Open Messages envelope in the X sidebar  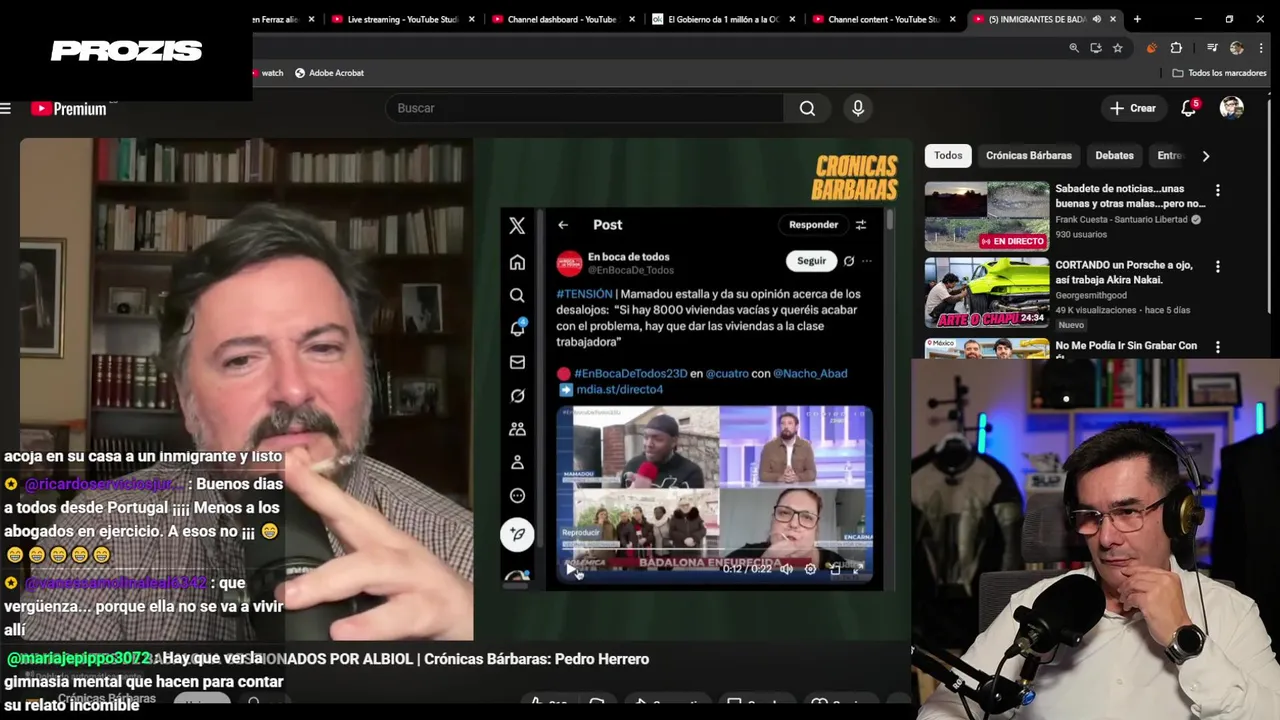coord(517,362)
